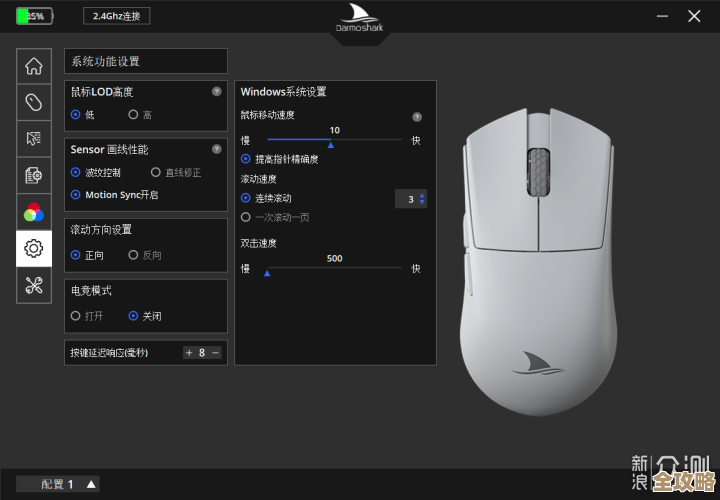Image resolution: width=720 pixels, height=500 pixels.
Task: Increase key delay response with plus
Action: [x=188, y=352]
